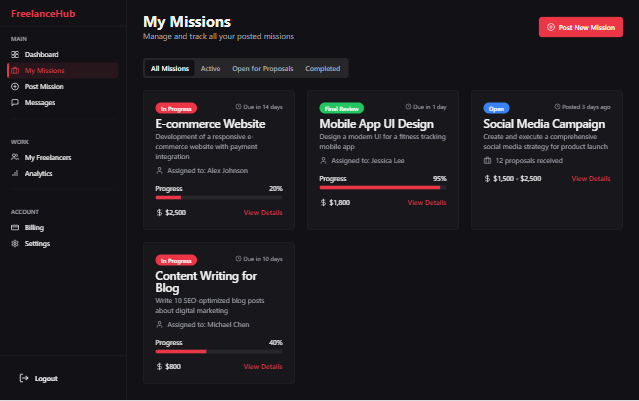Click the Post Mission plus-circle icon

(x=15, y=86)
